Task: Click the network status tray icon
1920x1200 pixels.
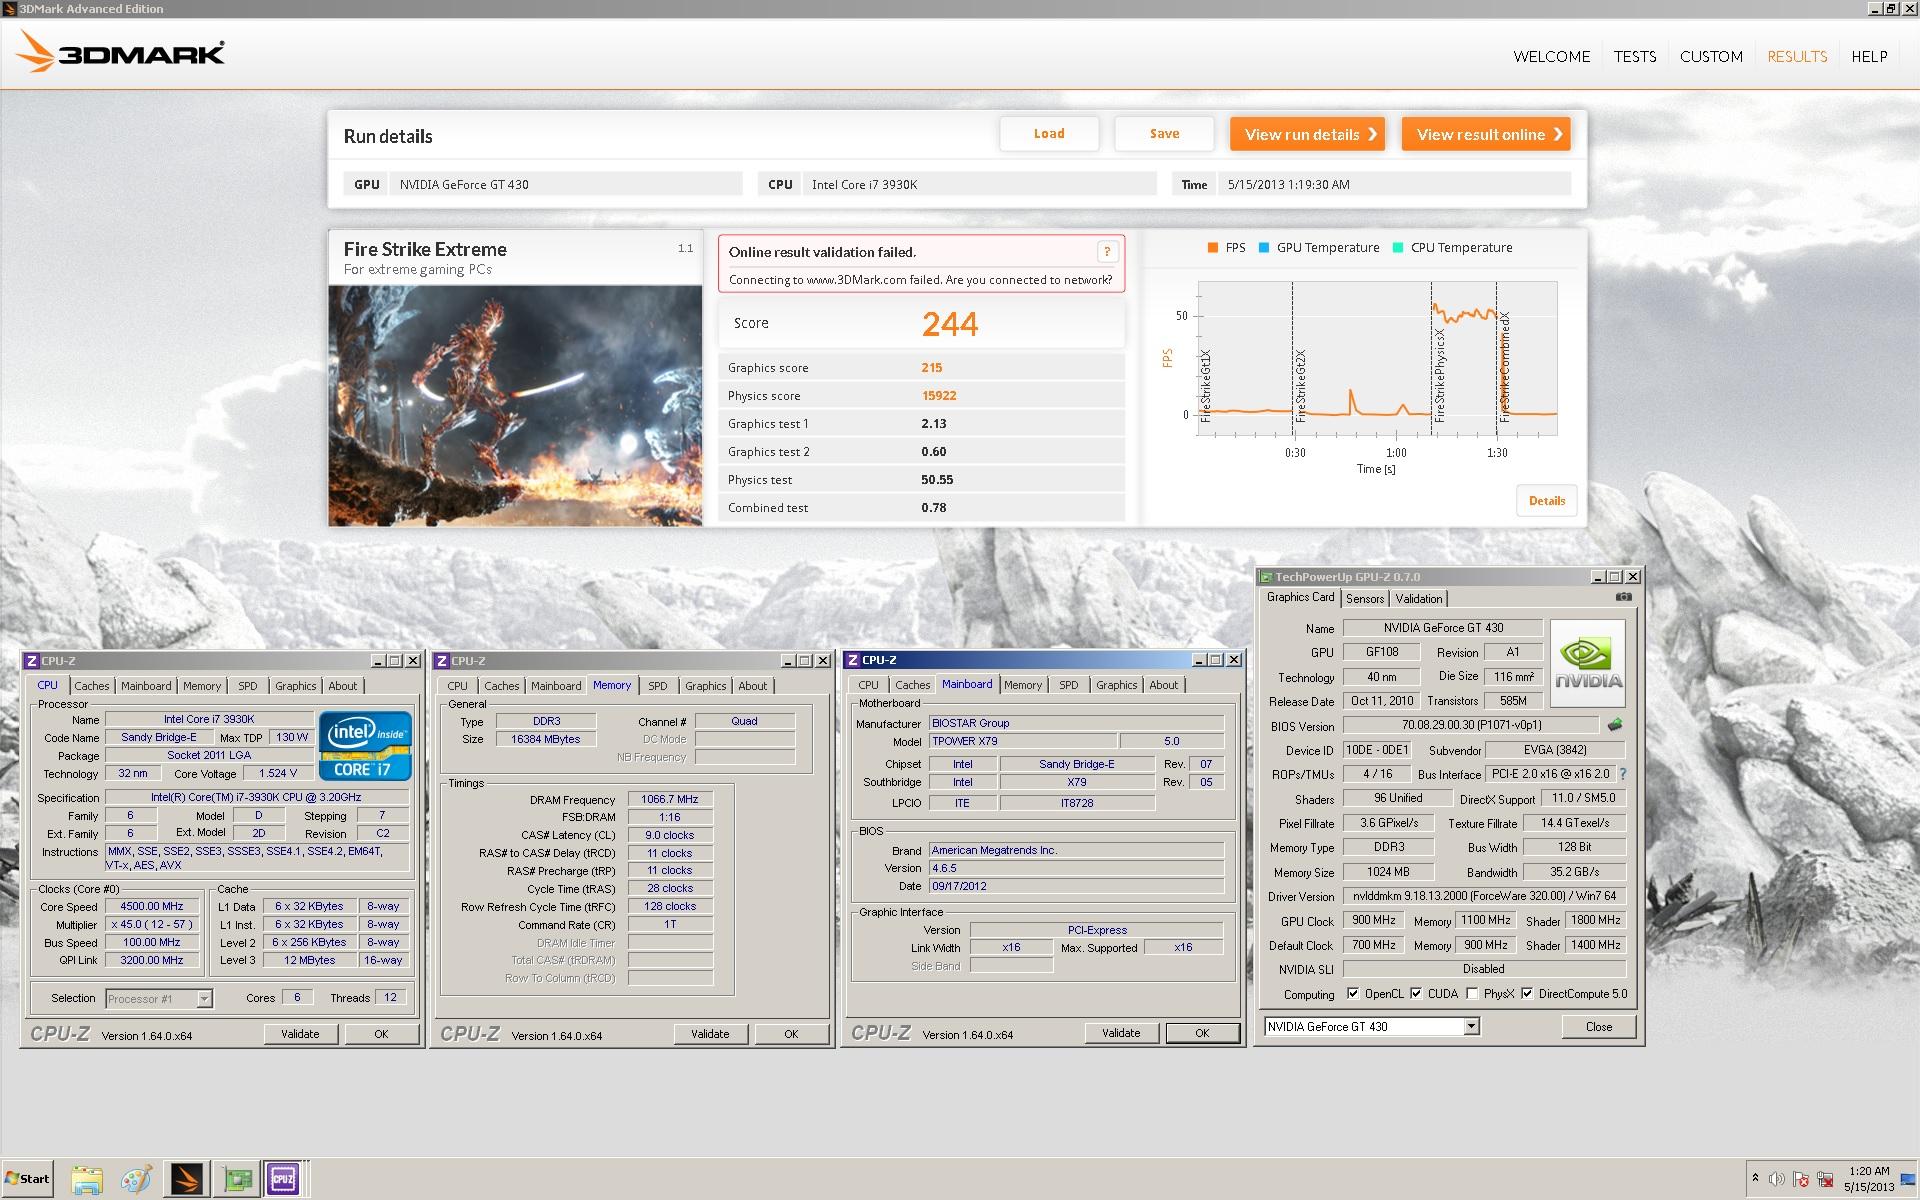Action: pyautogui.click(x=1825, y=1179)
